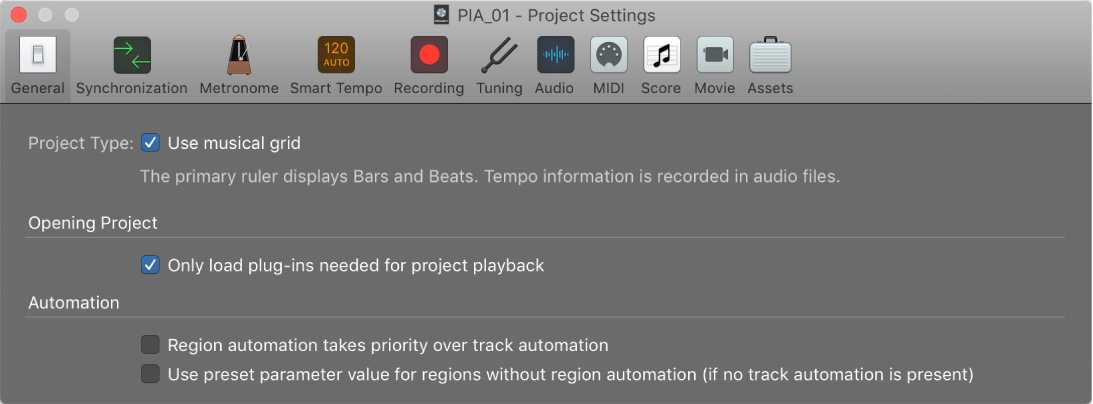Viewport: 1093px width, 404px height.
Task: Open the MIDI connector settings icon
Action: pos(609,55)
